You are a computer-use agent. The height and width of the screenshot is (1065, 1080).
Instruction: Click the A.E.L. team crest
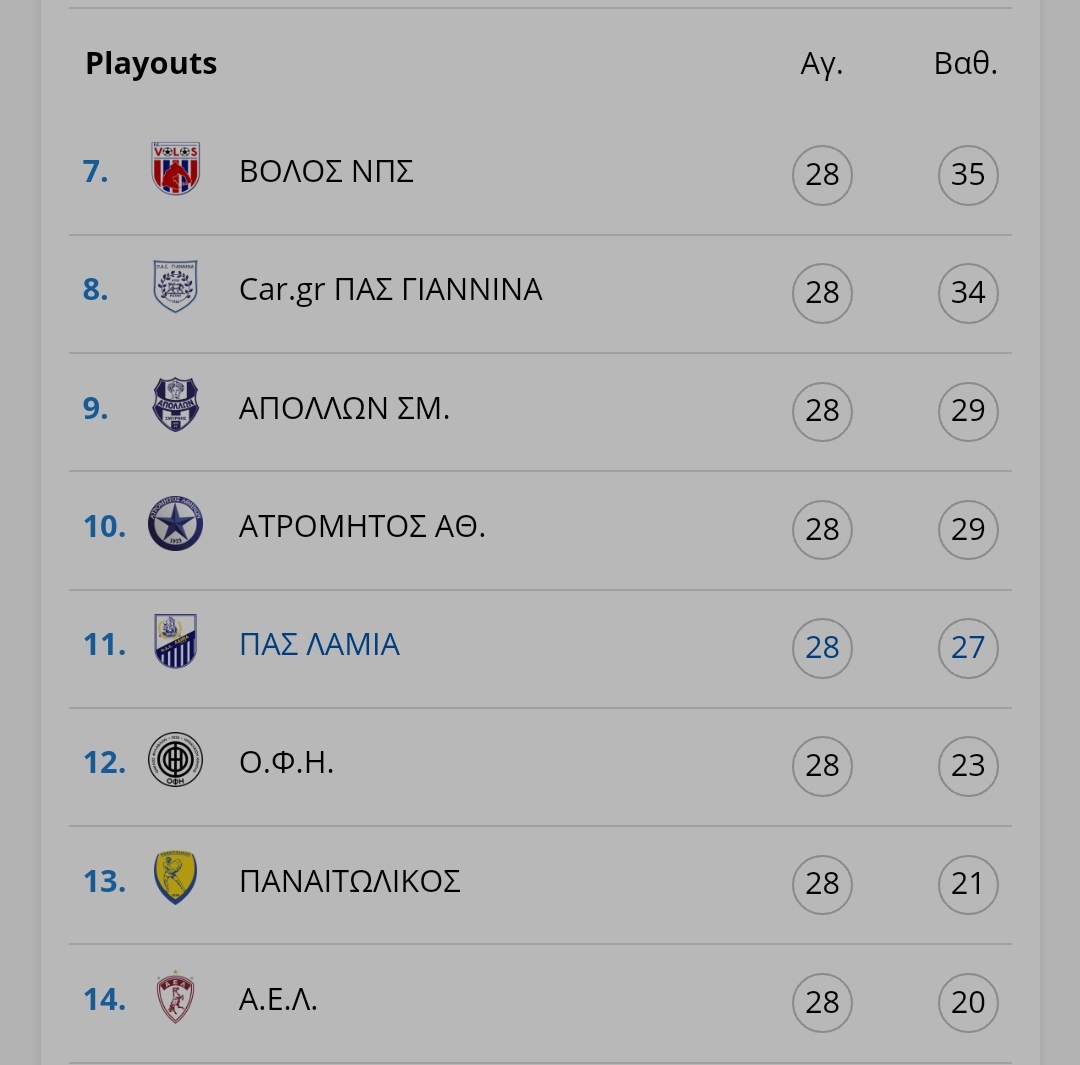[x=176, y=997]
